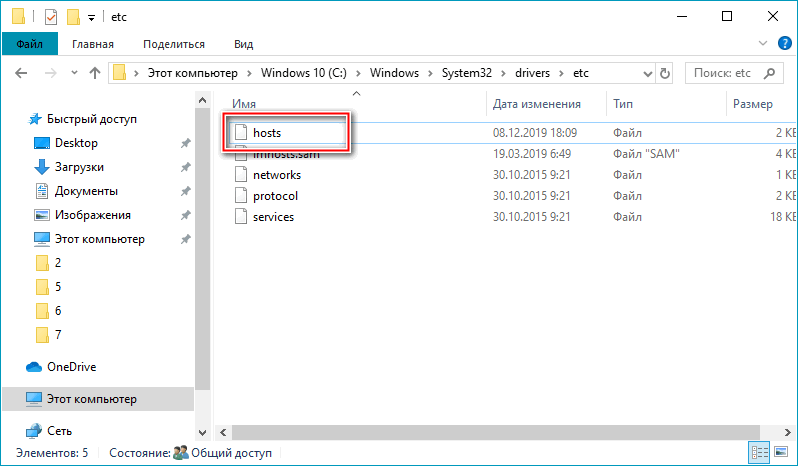Sort by Дата изменения column header

click(x=536, y=104)
